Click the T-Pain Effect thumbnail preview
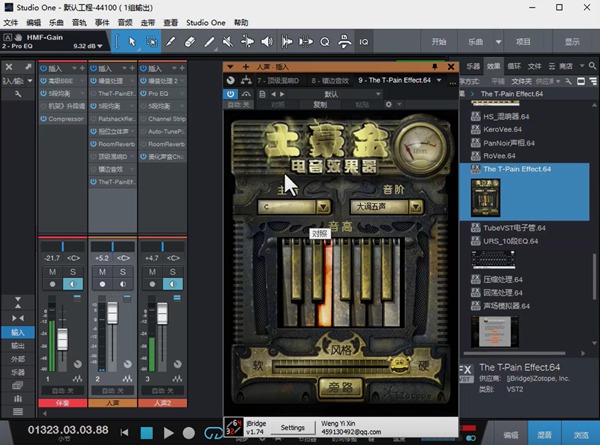 486,197
